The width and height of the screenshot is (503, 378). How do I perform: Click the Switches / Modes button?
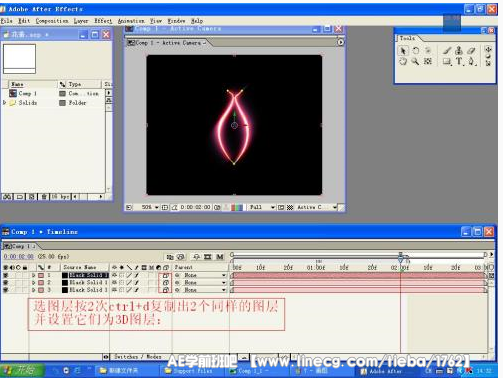[138, 357]
